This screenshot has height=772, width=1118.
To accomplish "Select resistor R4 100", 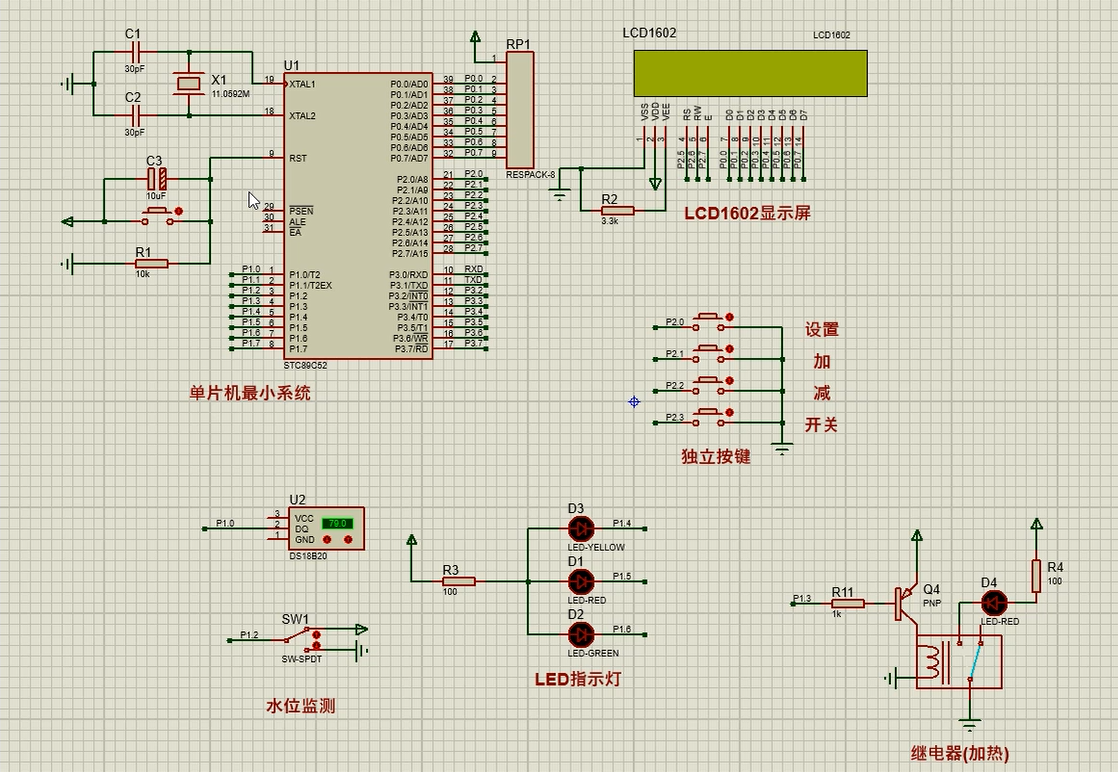I will coord(1036,576).
